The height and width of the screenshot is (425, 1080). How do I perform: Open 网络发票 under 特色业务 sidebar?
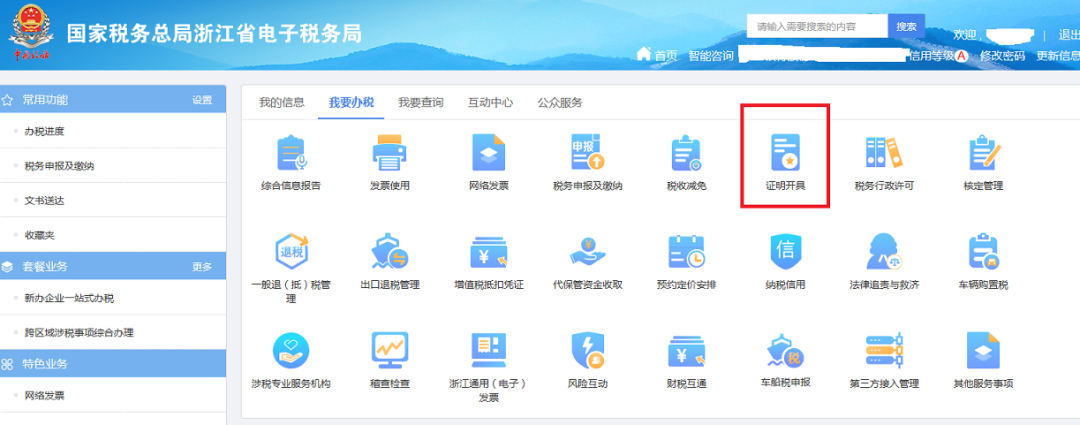(45, 396)
